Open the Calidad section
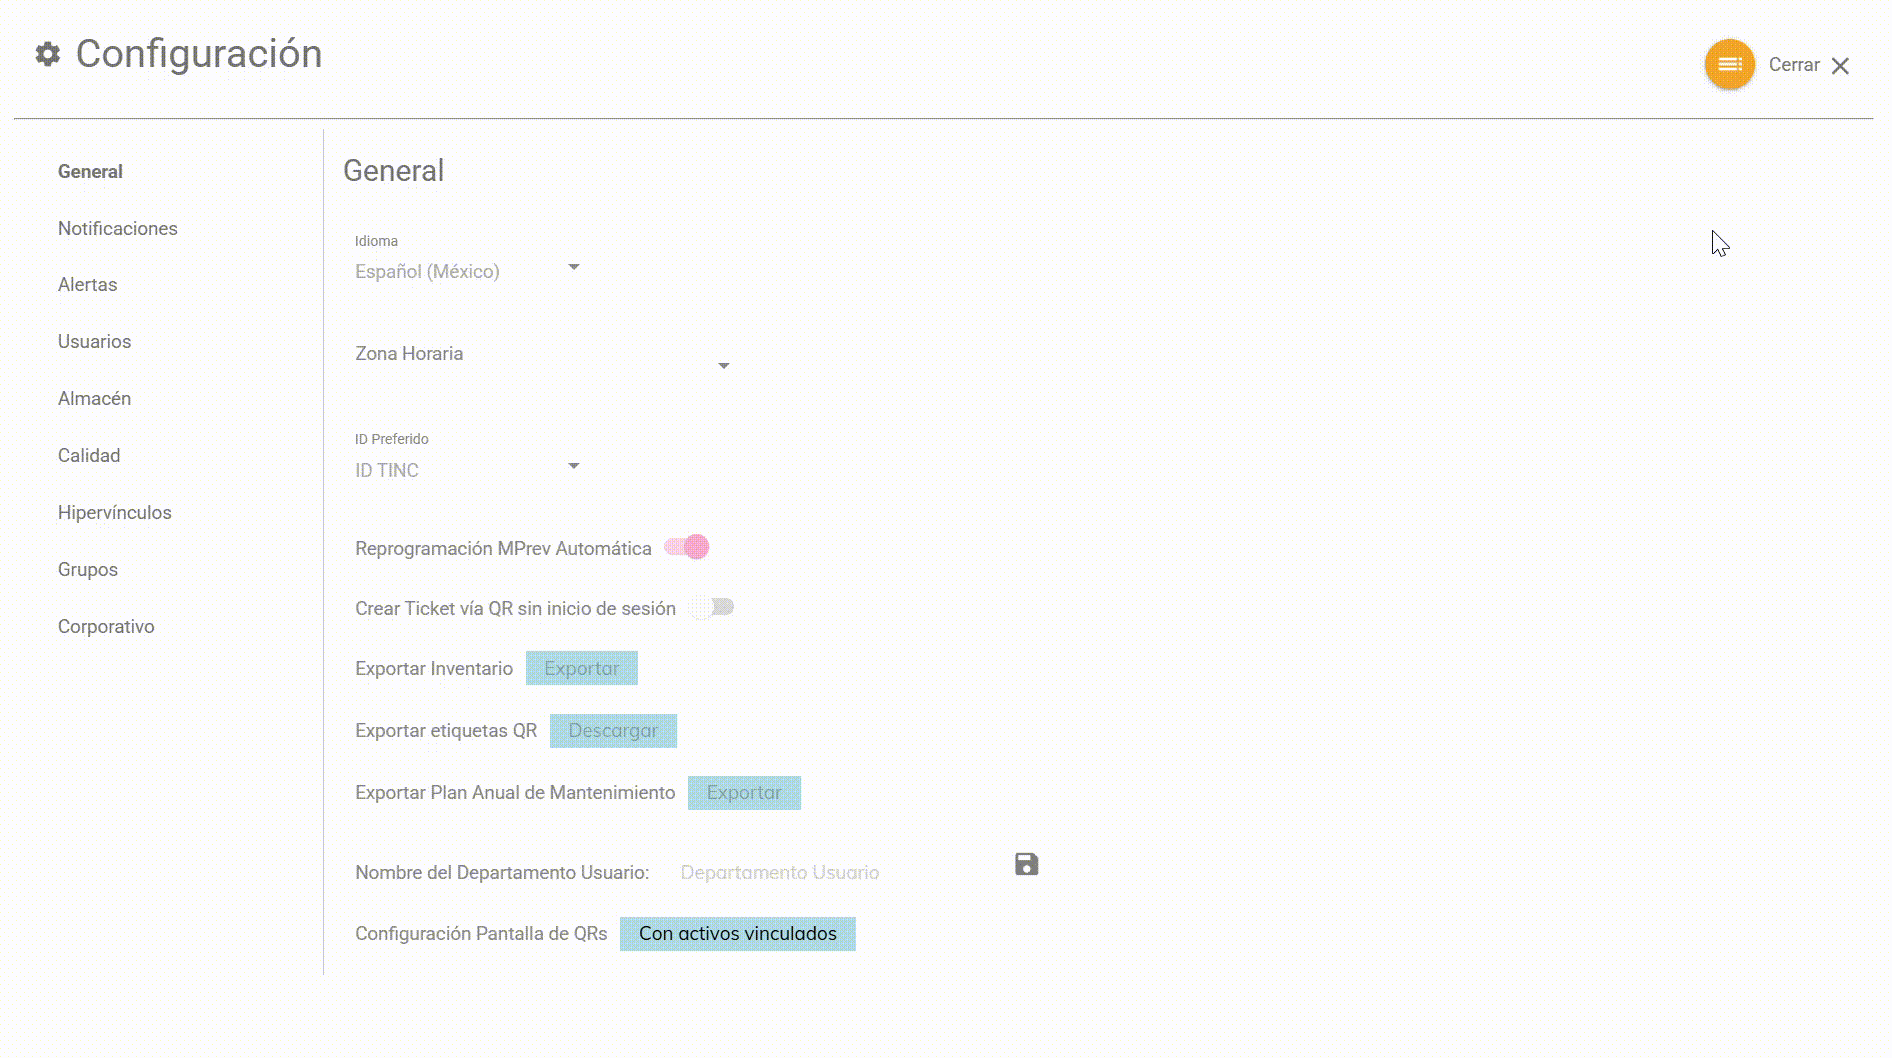The image size is (1892, 1058). coord(89,456)
